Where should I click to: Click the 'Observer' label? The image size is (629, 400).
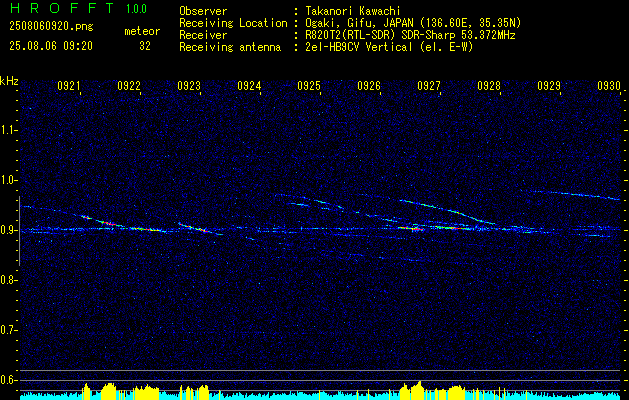coord(203,11)
